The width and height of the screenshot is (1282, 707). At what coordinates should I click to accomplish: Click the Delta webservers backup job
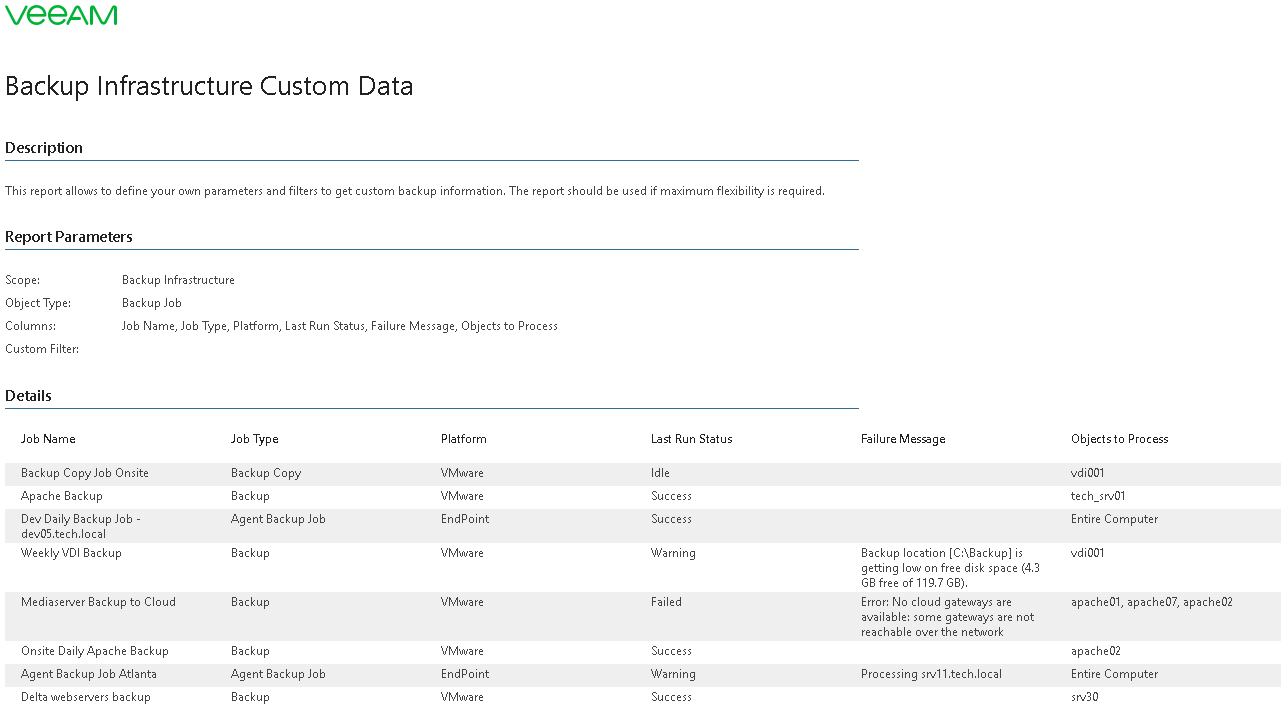click(x=86, y=697)
